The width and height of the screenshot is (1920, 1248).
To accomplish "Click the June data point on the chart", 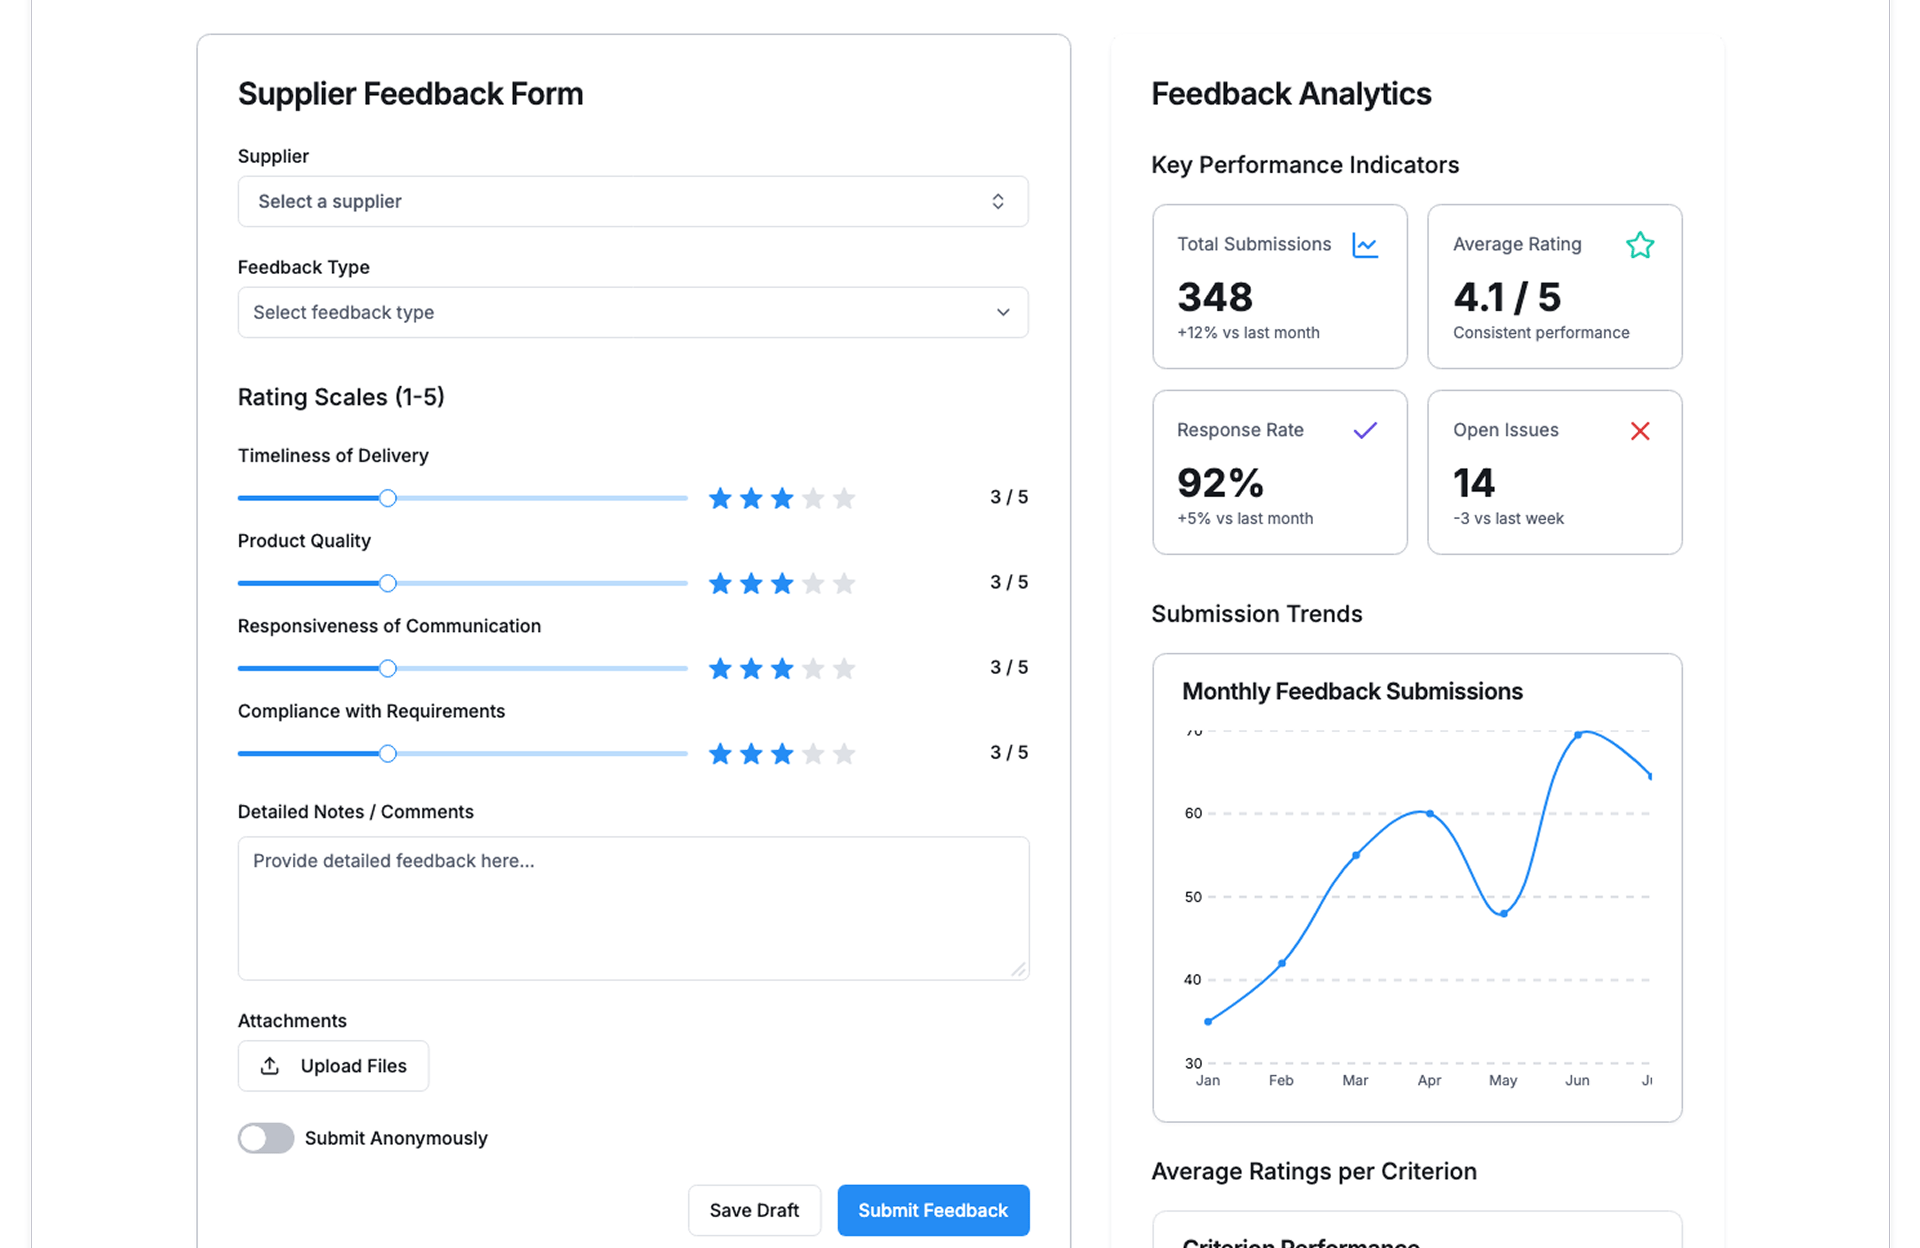I will [1578, 735].
